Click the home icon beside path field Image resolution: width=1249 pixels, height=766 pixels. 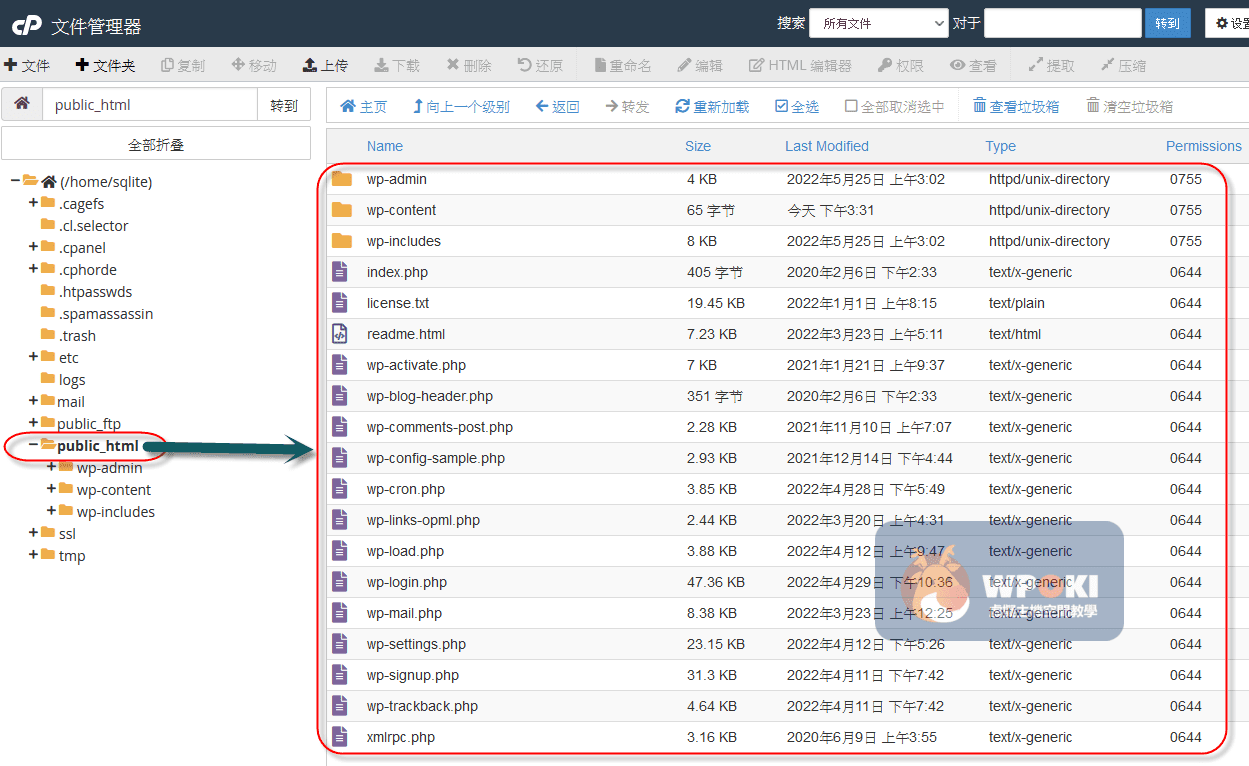click(22, 104)
